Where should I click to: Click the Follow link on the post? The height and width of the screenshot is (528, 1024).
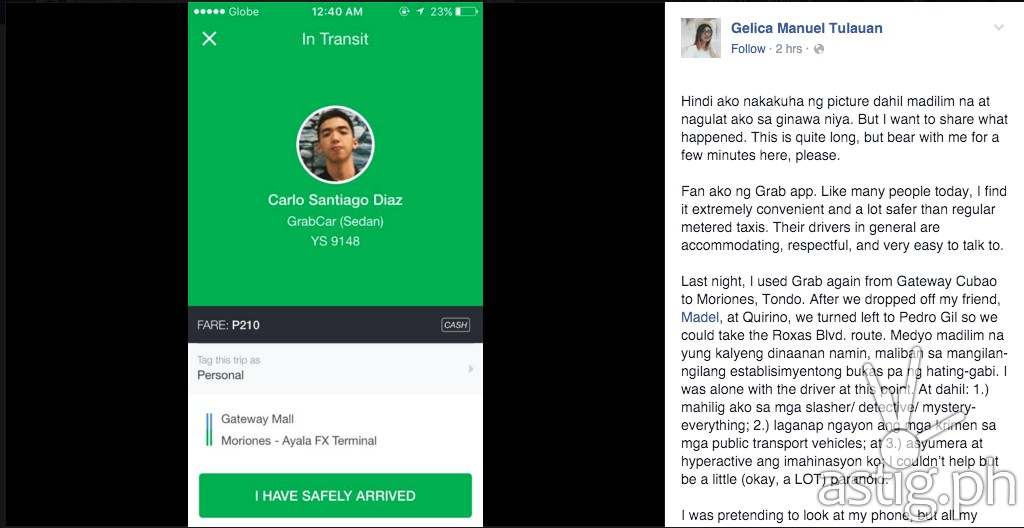pyautogui.click(x=748, y=49)
